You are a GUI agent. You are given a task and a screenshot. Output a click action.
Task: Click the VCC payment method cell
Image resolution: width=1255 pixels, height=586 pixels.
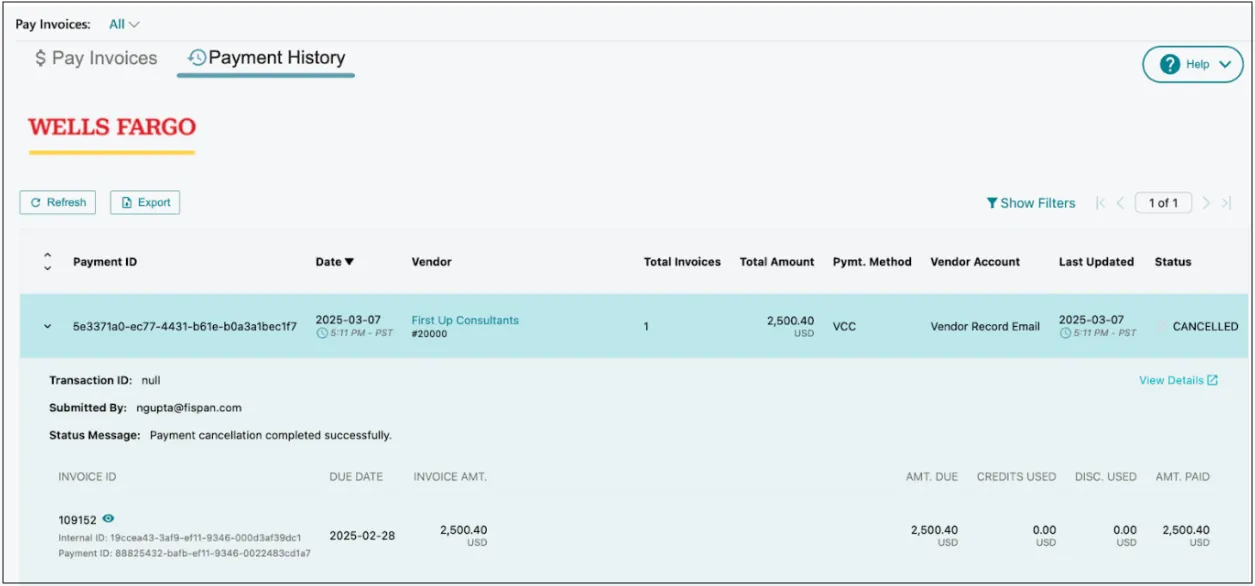pyautogui.click(x=844, y=326)
